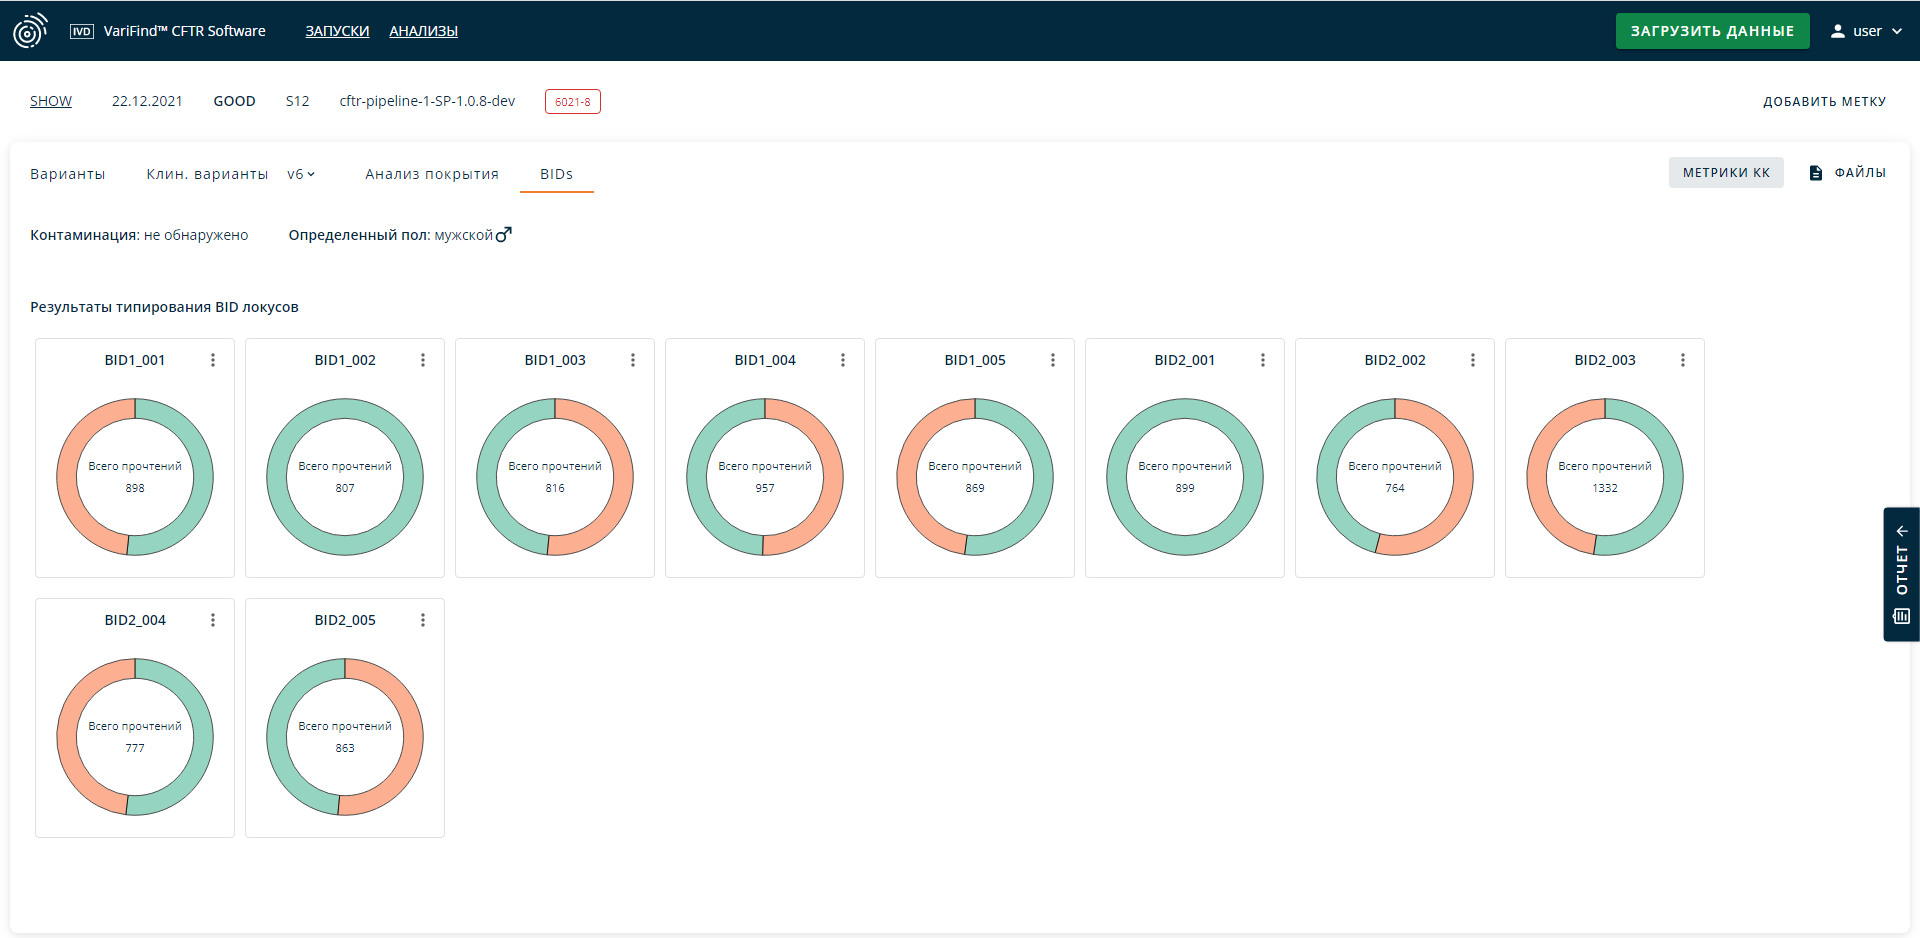Click the МЕТРИКИ КК button
Viewport: 1920px width, 938px height.
tap(1726, 173)
